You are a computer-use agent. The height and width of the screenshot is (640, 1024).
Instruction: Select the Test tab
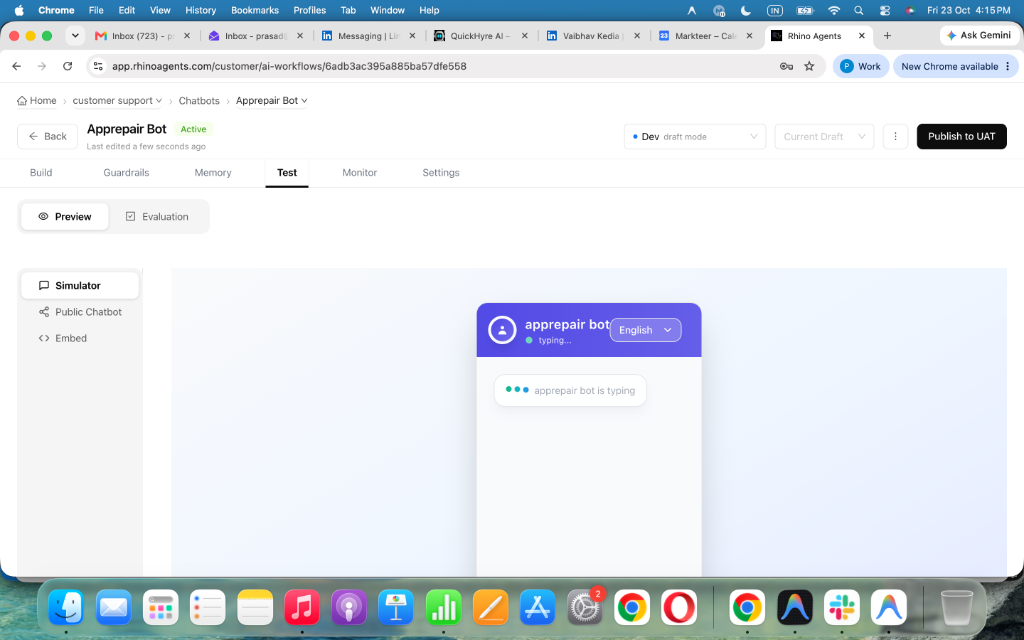click(287, 172)
